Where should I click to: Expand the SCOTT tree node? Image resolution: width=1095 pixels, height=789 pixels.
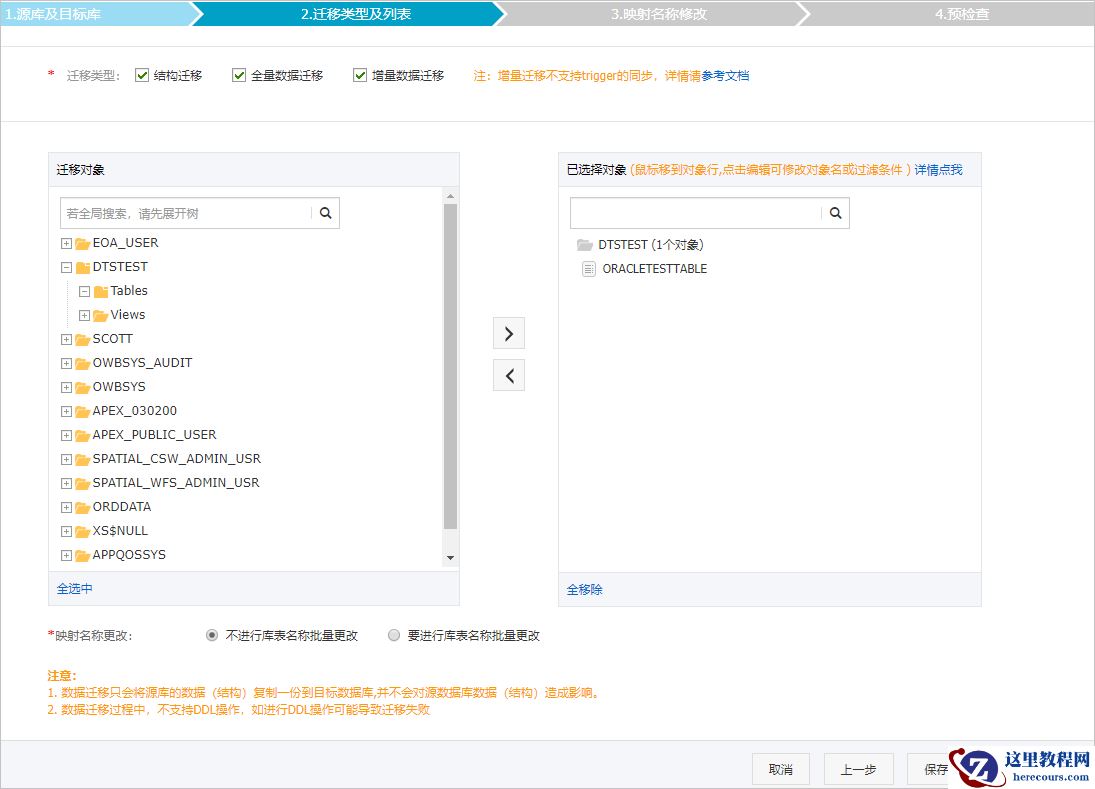(x=66, y=339)
